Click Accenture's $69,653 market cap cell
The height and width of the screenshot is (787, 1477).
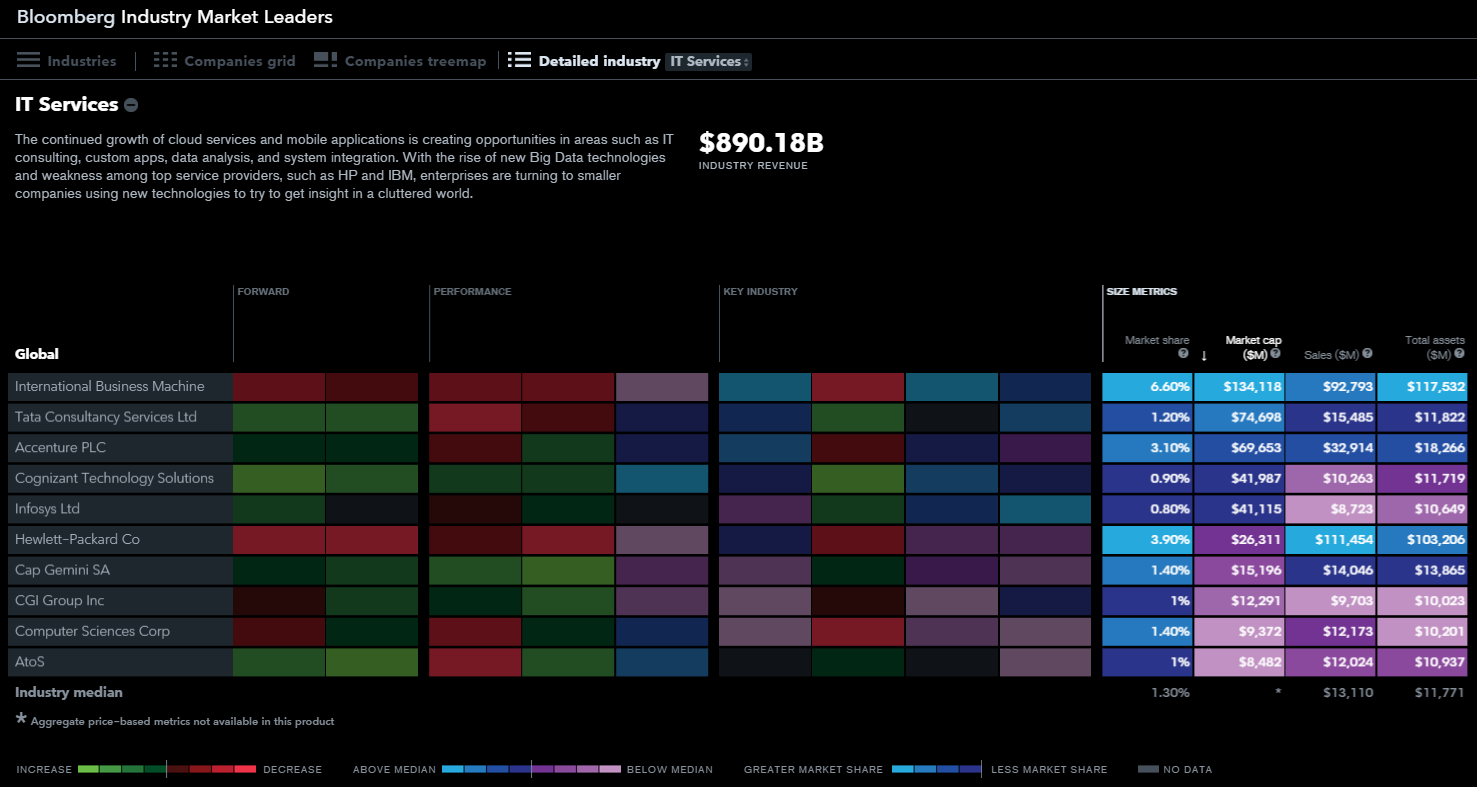1239,448
